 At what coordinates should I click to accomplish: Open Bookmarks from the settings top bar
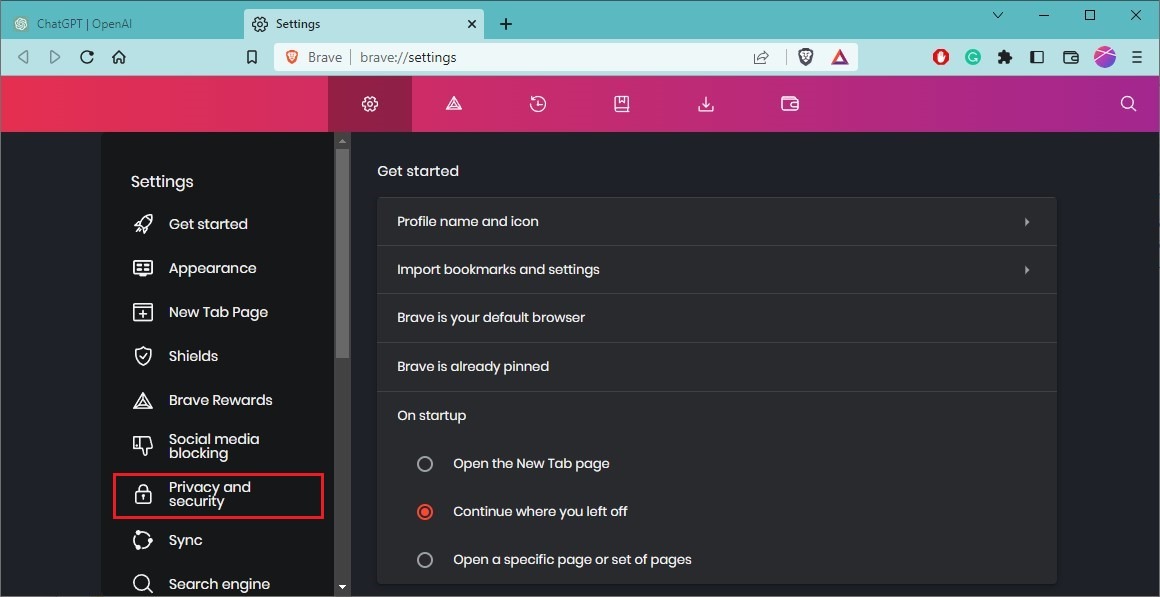click(621, 103)
